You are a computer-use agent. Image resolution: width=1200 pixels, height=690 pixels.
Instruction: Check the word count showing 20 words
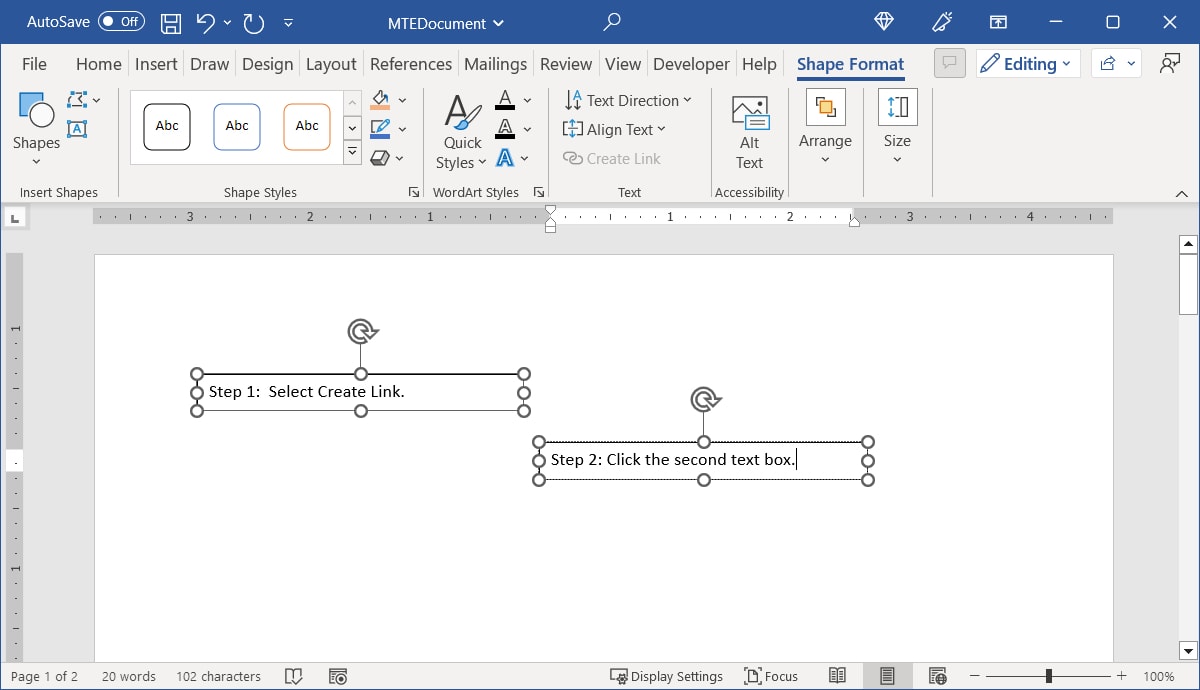128,676
